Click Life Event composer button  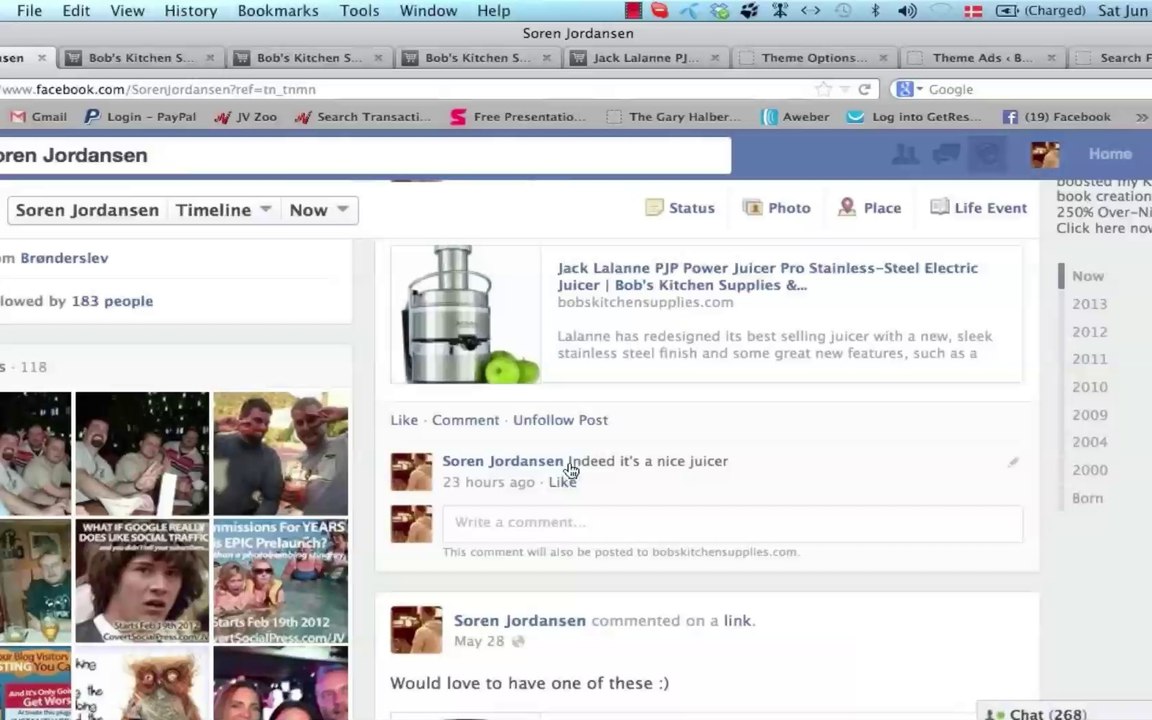[978, 208]
